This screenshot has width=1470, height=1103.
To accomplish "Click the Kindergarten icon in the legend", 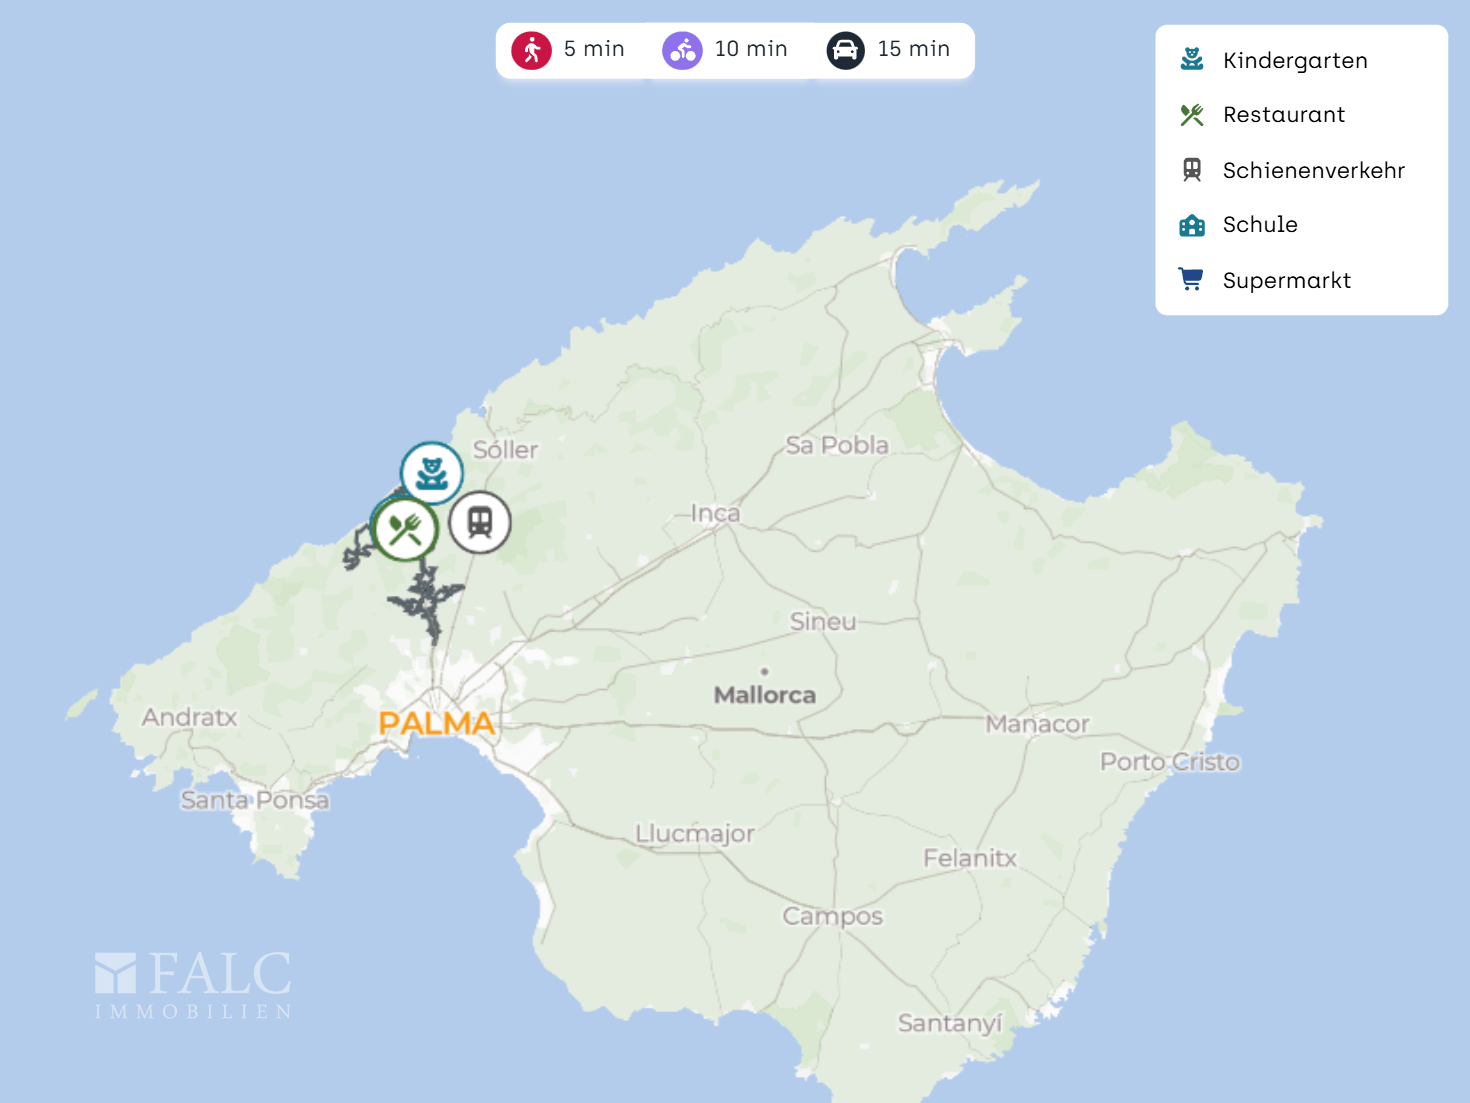I will 1191,60.
